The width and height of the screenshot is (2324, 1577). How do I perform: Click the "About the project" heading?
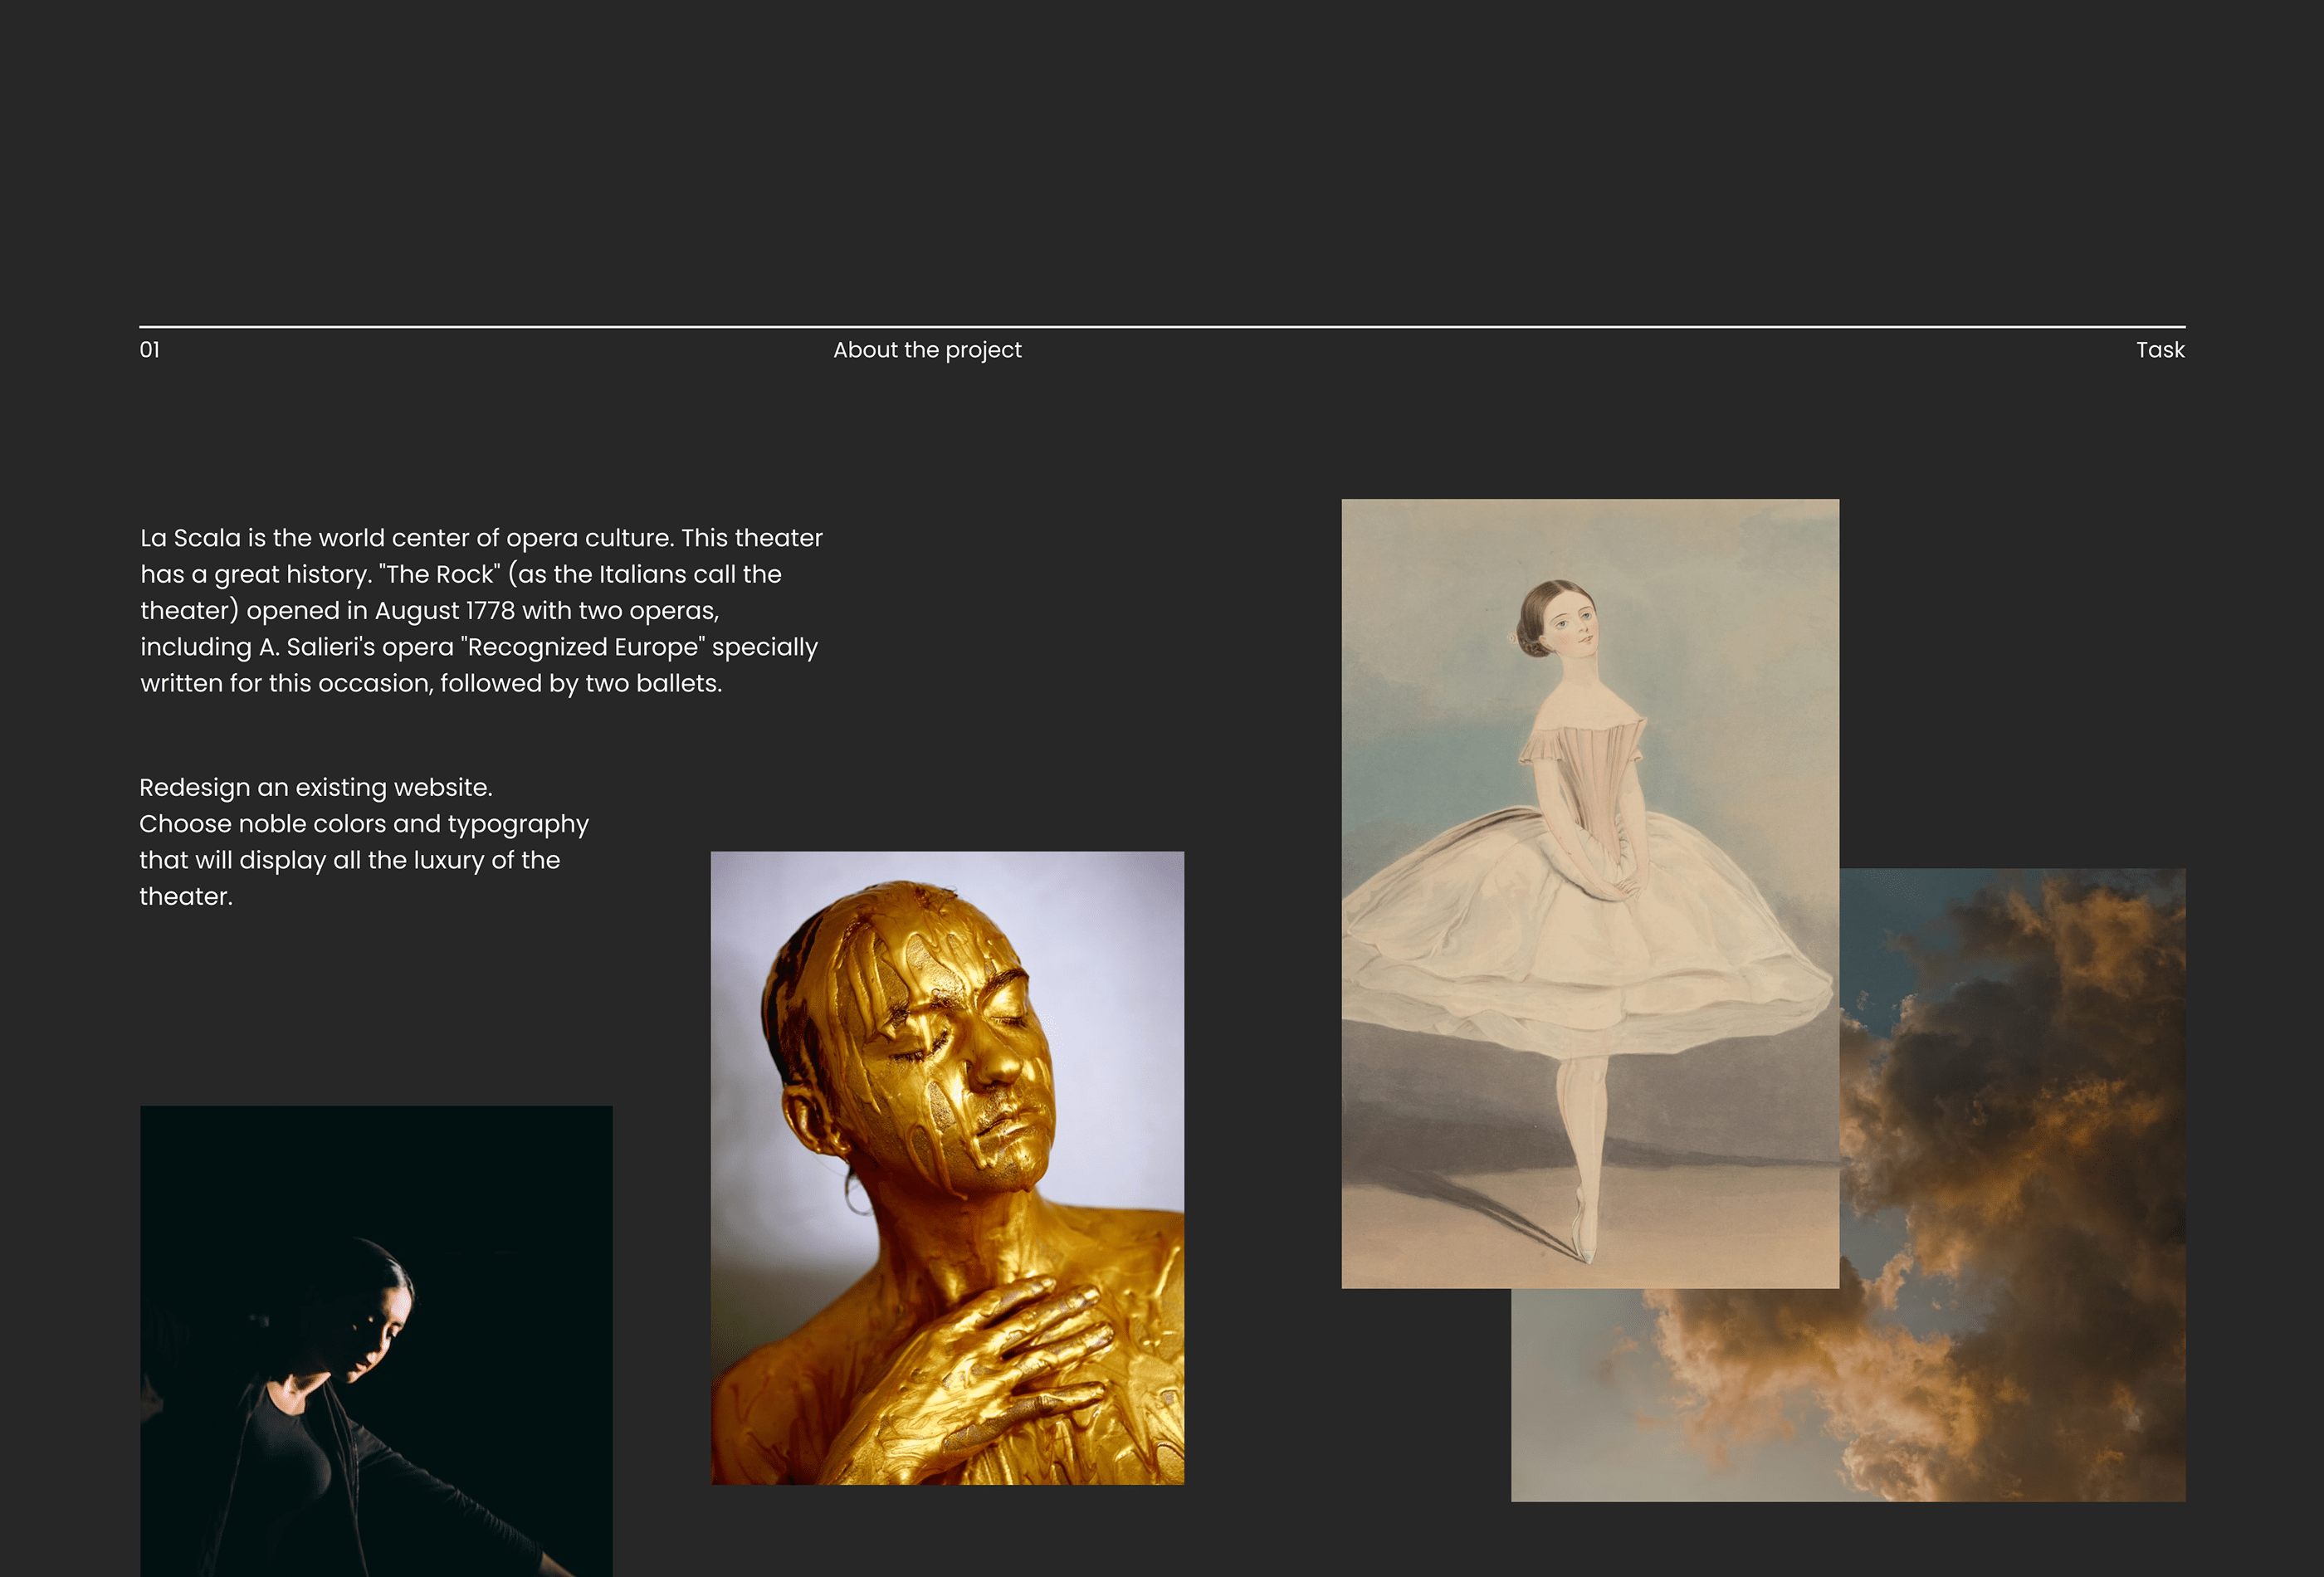(x=927, y=350)
